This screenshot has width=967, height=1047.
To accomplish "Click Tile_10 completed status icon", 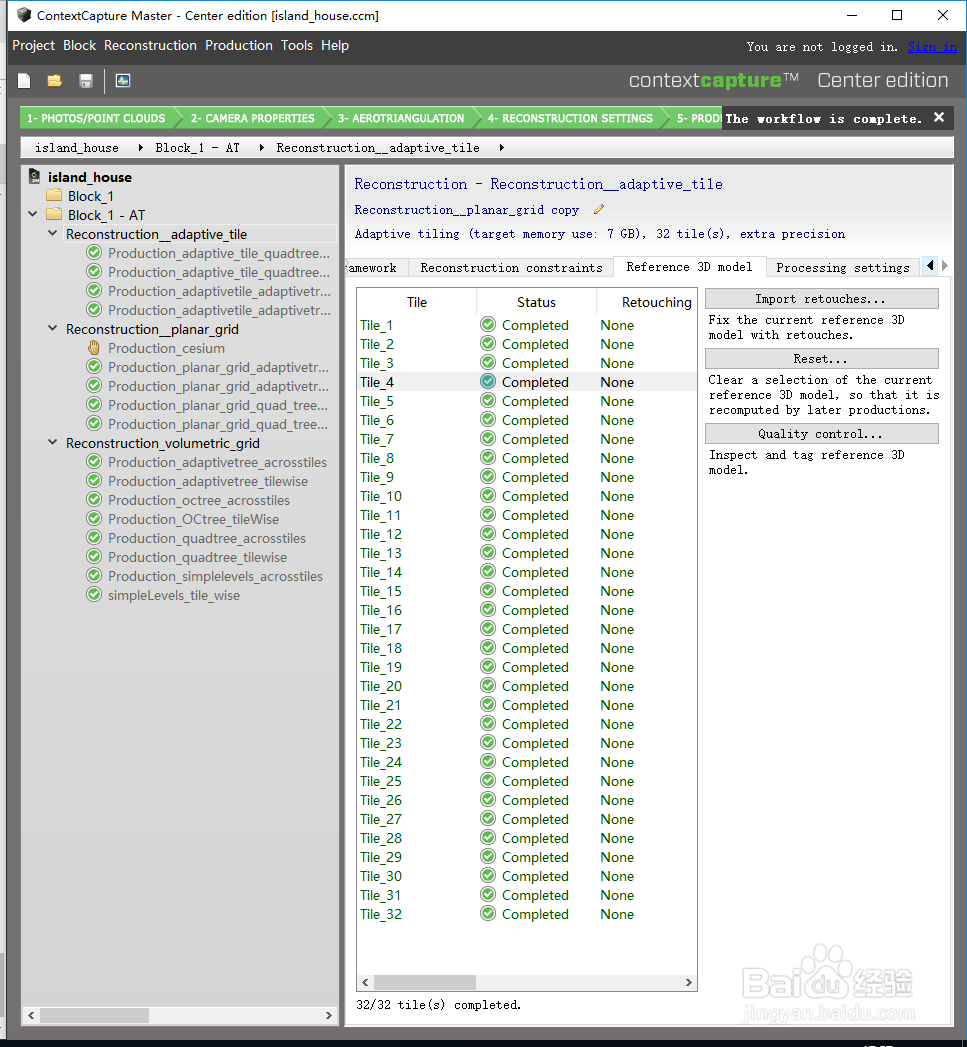I will point(488,495).
